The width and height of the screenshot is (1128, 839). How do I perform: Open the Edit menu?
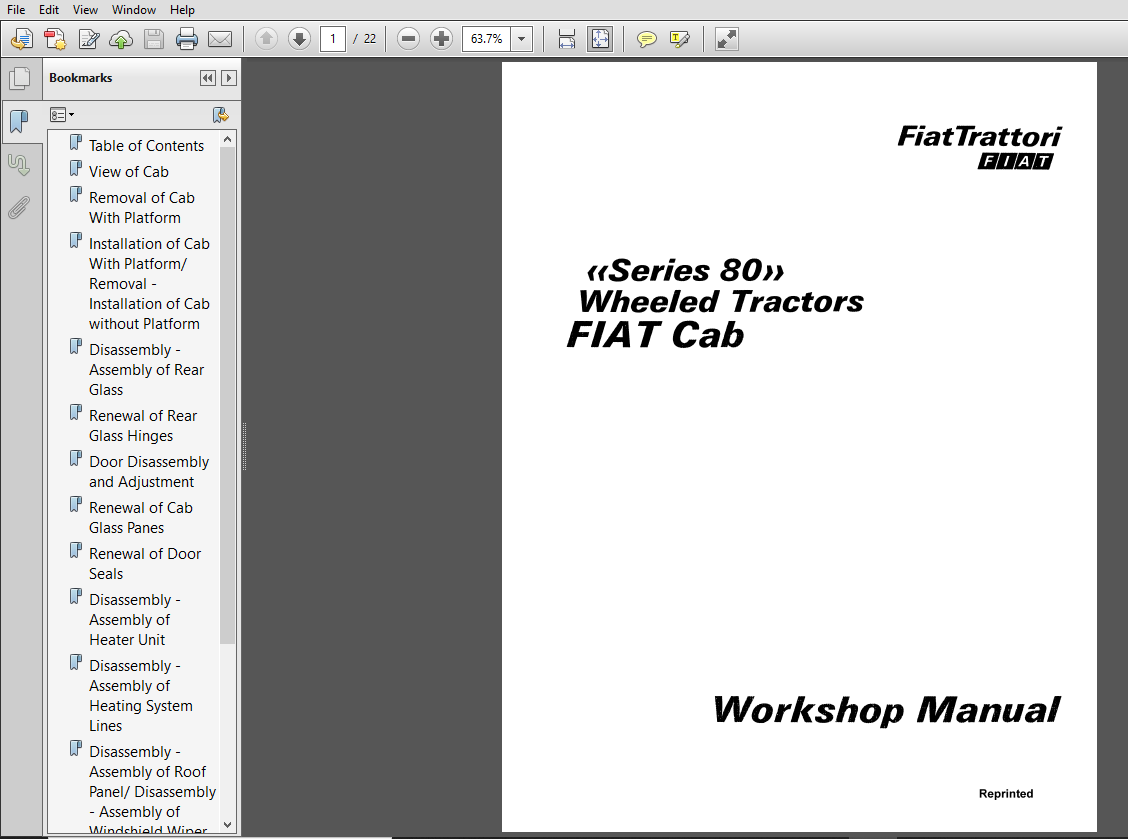pyautogui.click(x=49, y=9)
